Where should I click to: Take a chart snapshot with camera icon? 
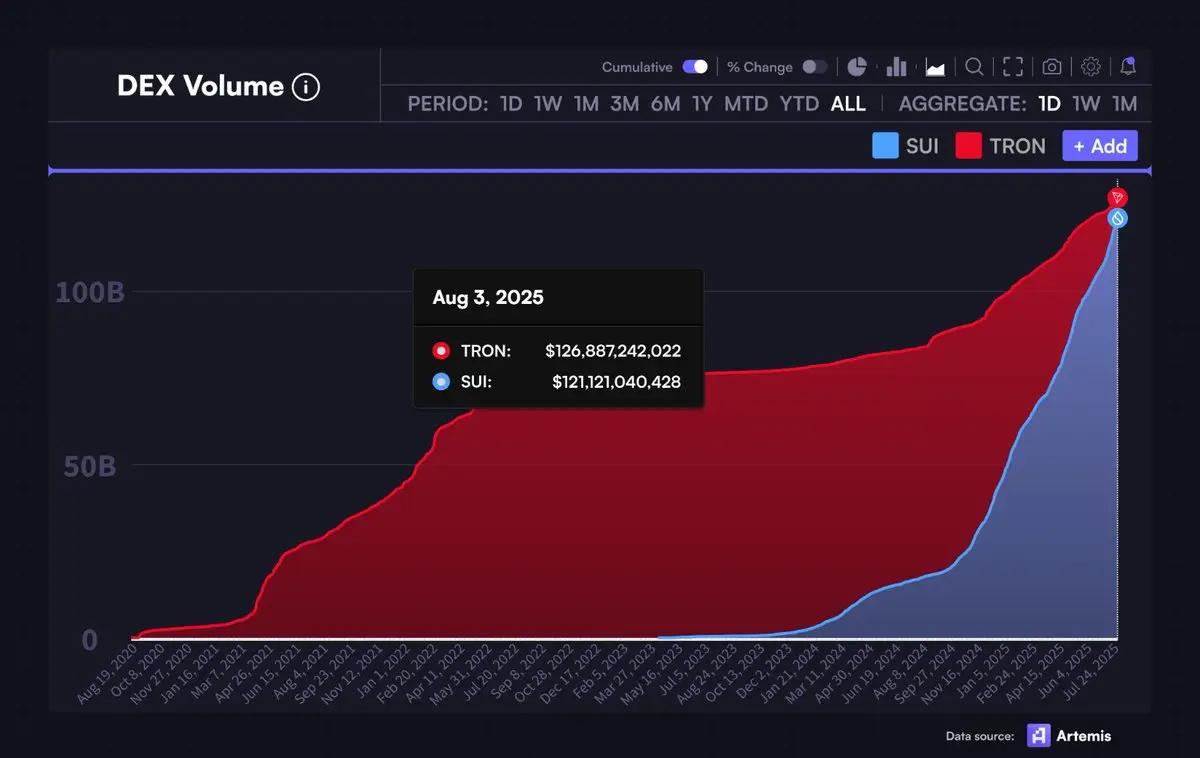[x=1052, y=67]
